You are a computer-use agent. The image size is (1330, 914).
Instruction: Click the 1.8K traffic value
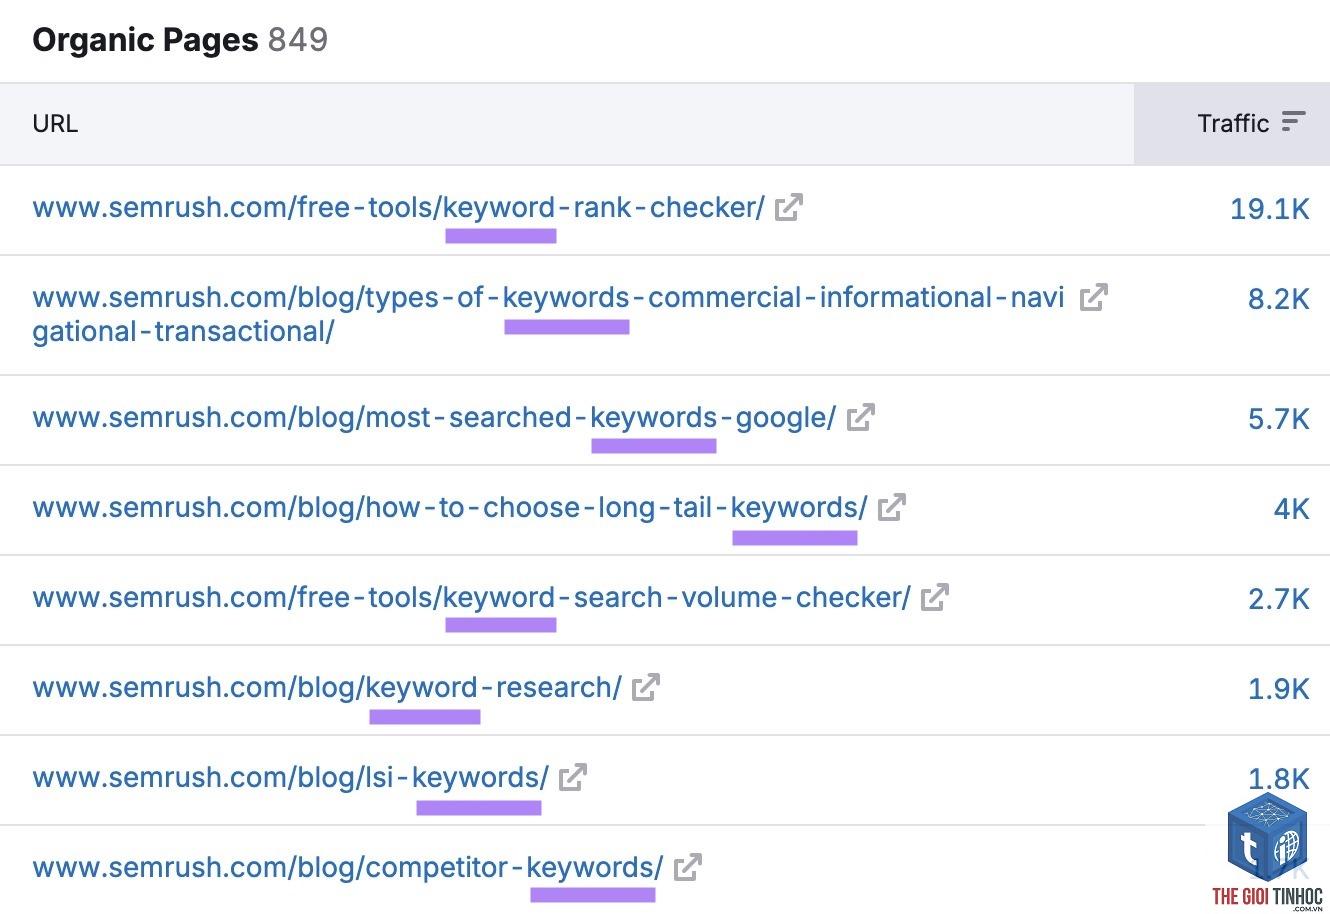coord(1278,778)
